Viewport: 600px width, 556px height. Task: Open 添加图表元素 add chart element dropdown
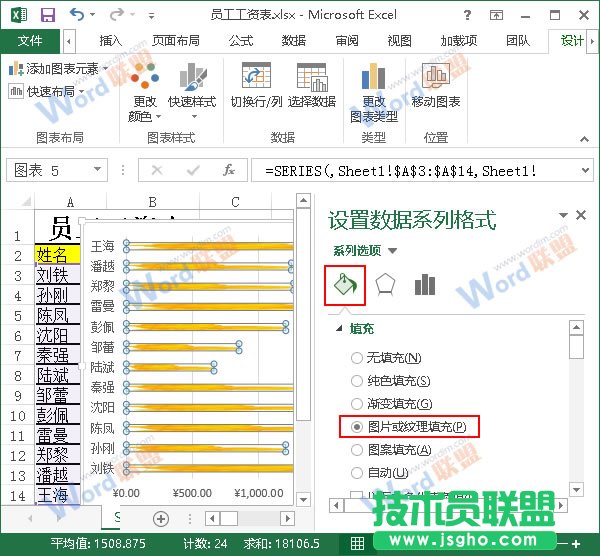[x=58, y=69]
